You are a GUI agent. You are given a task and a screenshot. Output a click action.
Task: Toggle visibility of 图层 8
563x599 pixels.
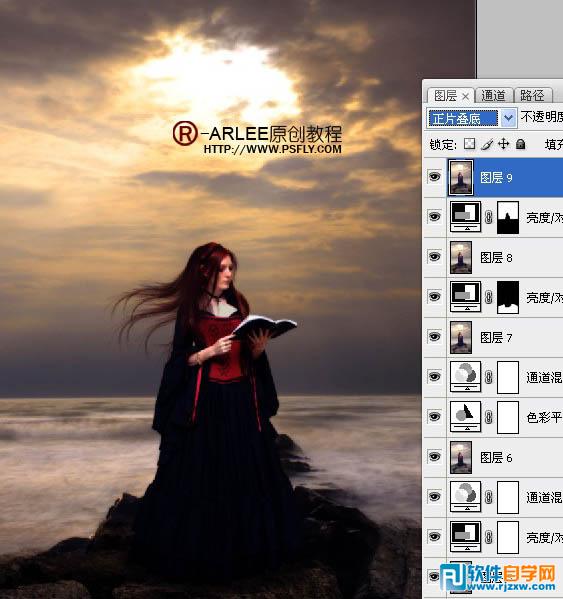pyautogui.click(x=434, y=257)
